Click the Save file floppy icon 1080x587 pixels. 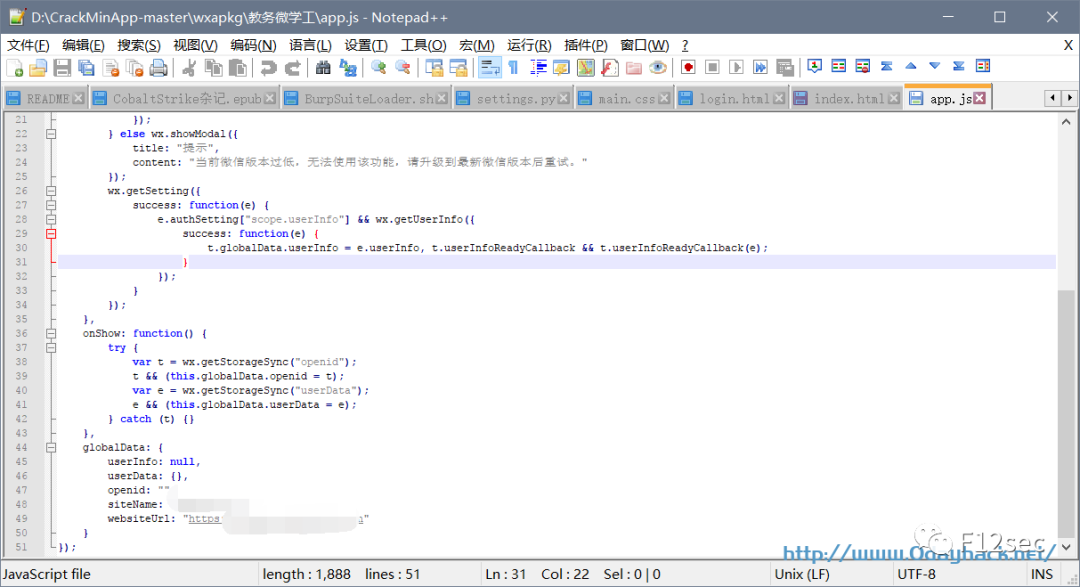tap(62, 68)
